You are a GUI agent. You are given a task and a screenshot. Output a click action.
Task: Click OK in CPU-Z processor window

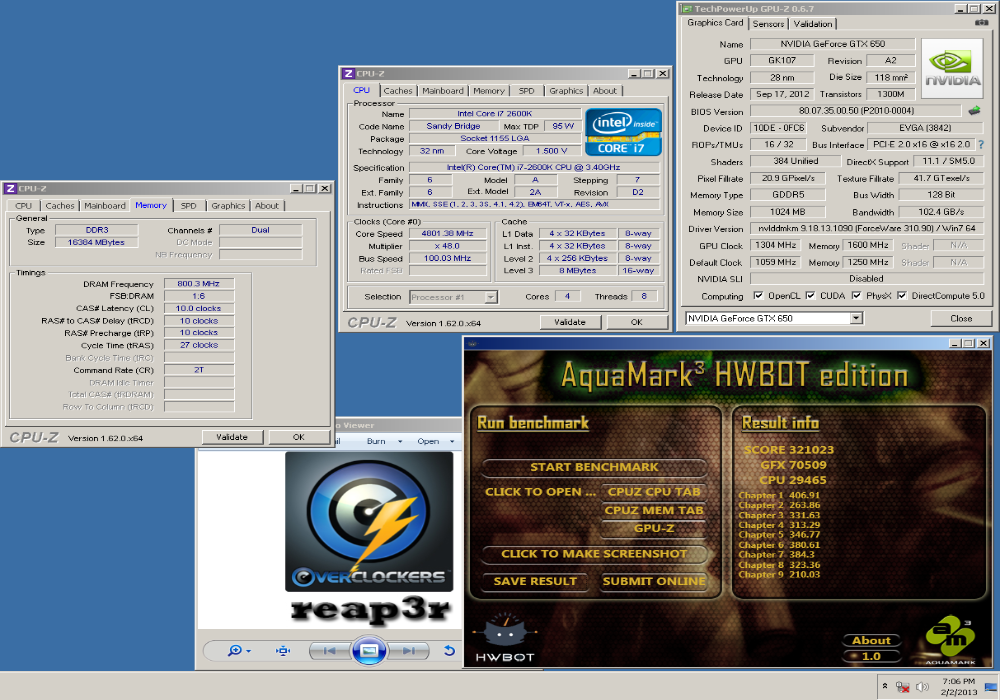pyautogui.click(x=636, y=323)
